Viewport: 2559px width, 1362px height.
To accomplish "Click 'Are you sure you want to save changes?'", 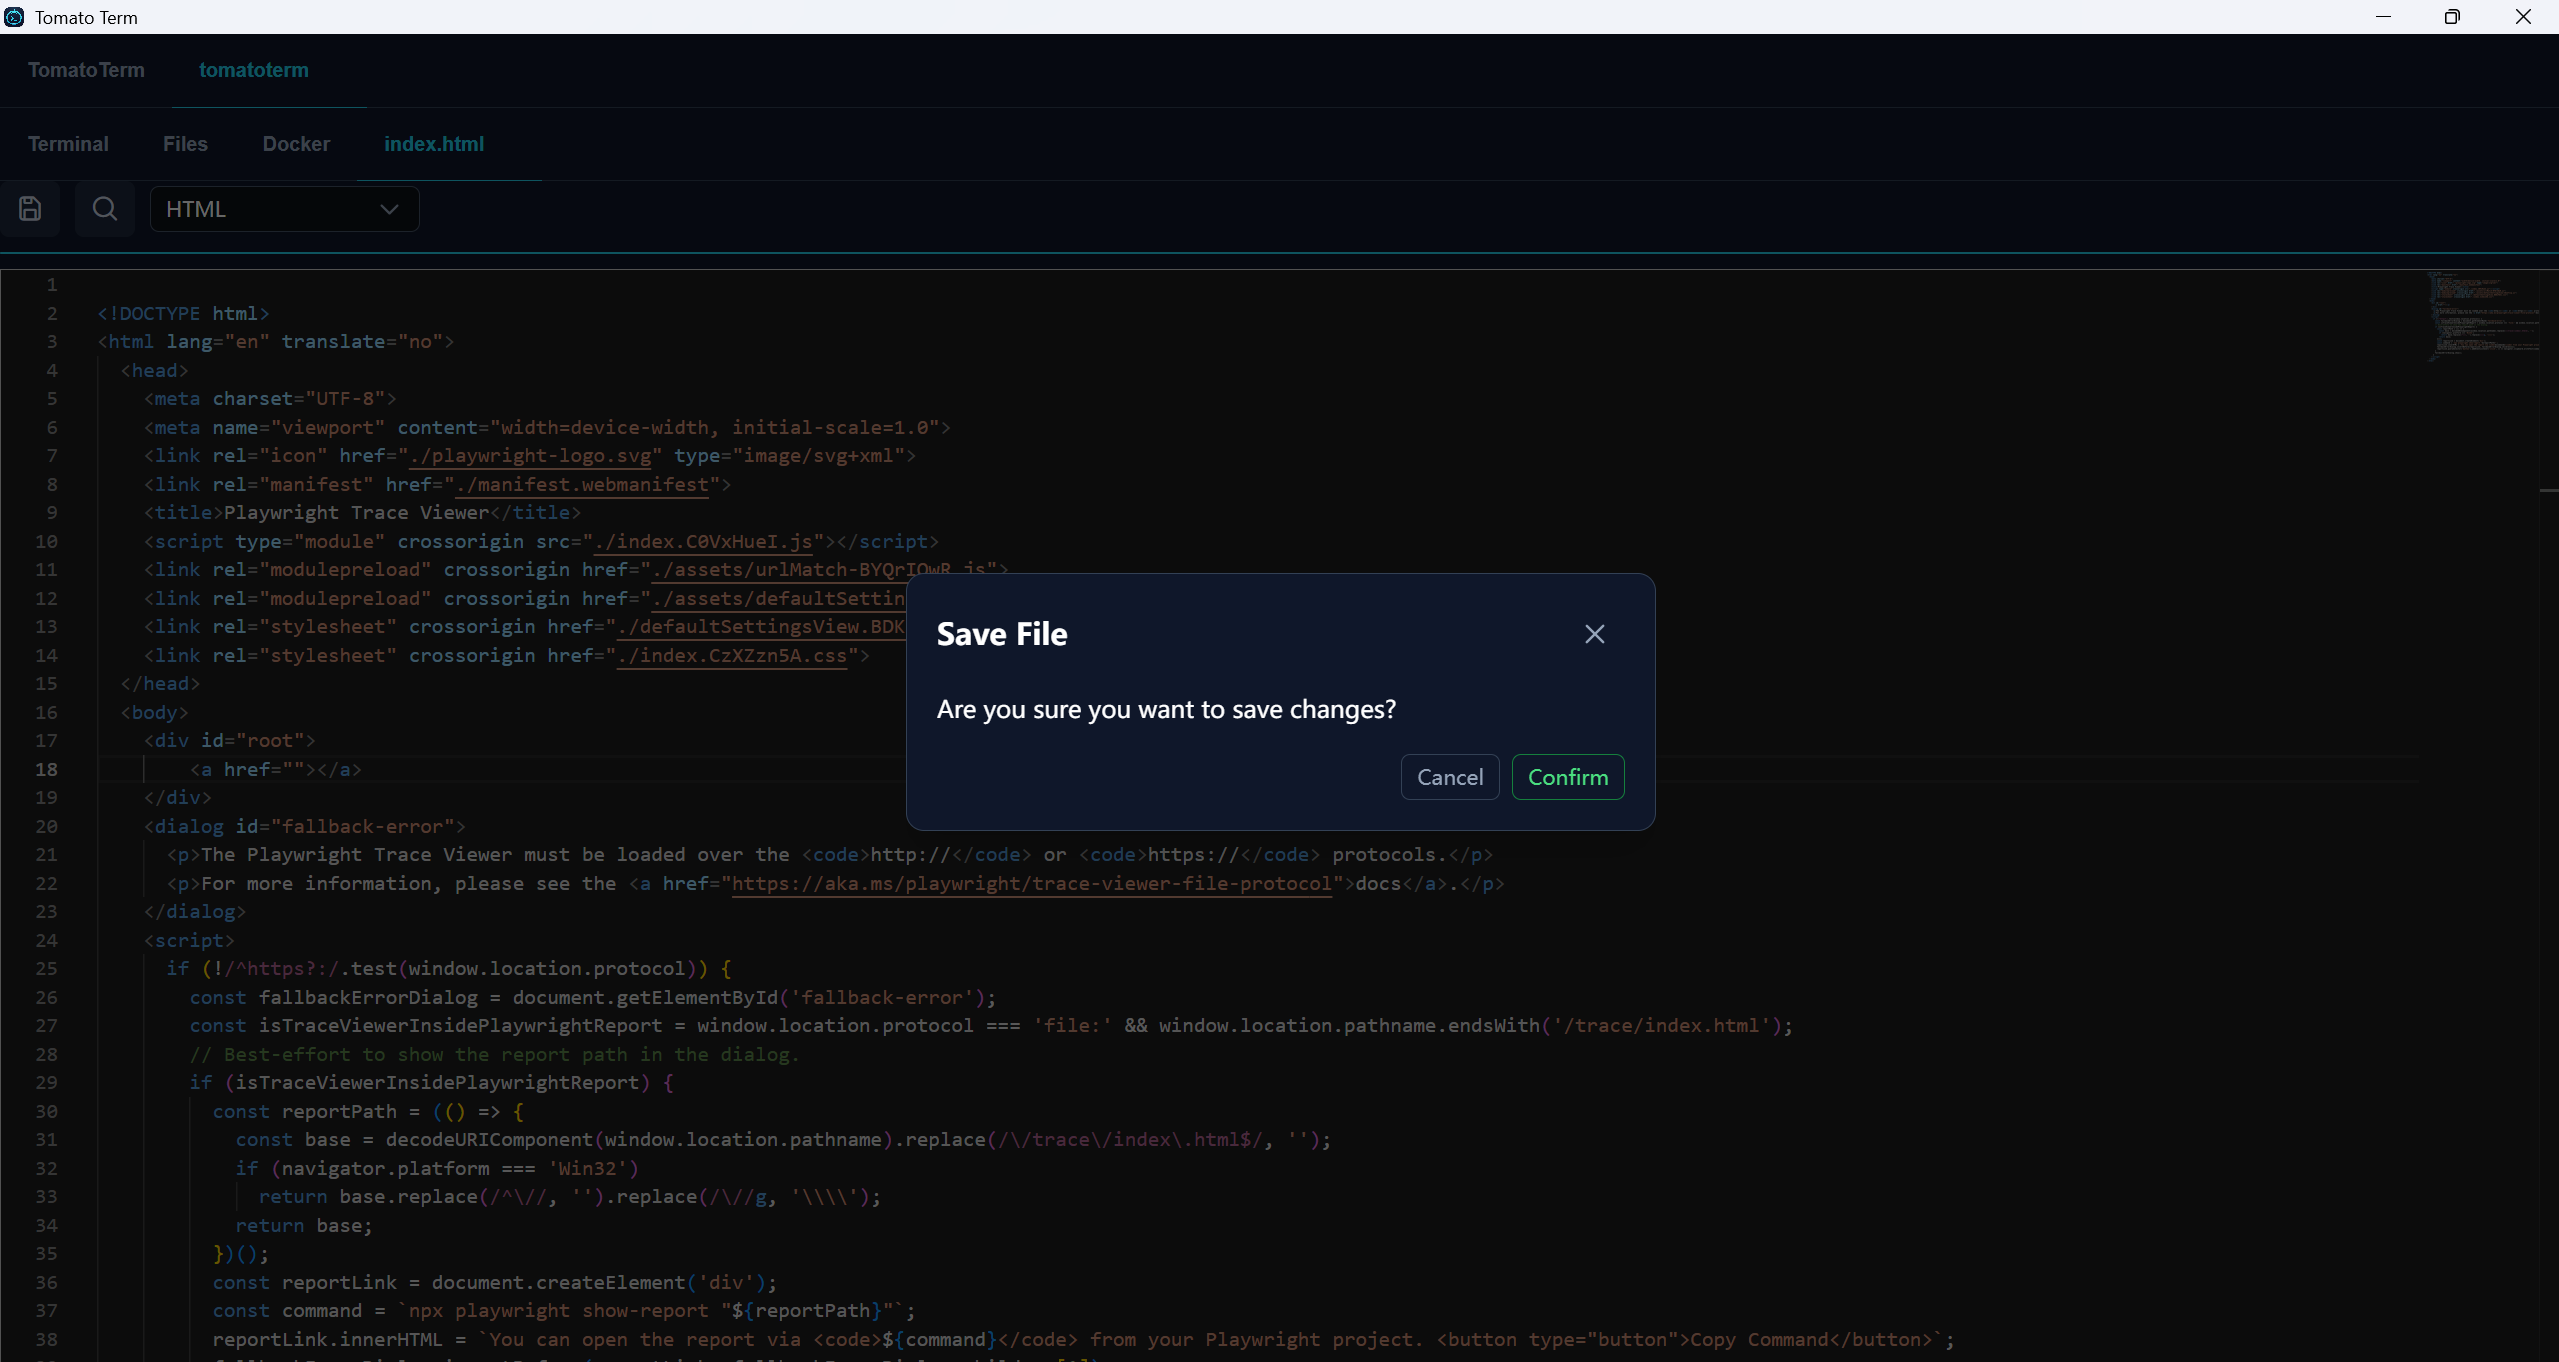I will click(x=1166, y=709).
